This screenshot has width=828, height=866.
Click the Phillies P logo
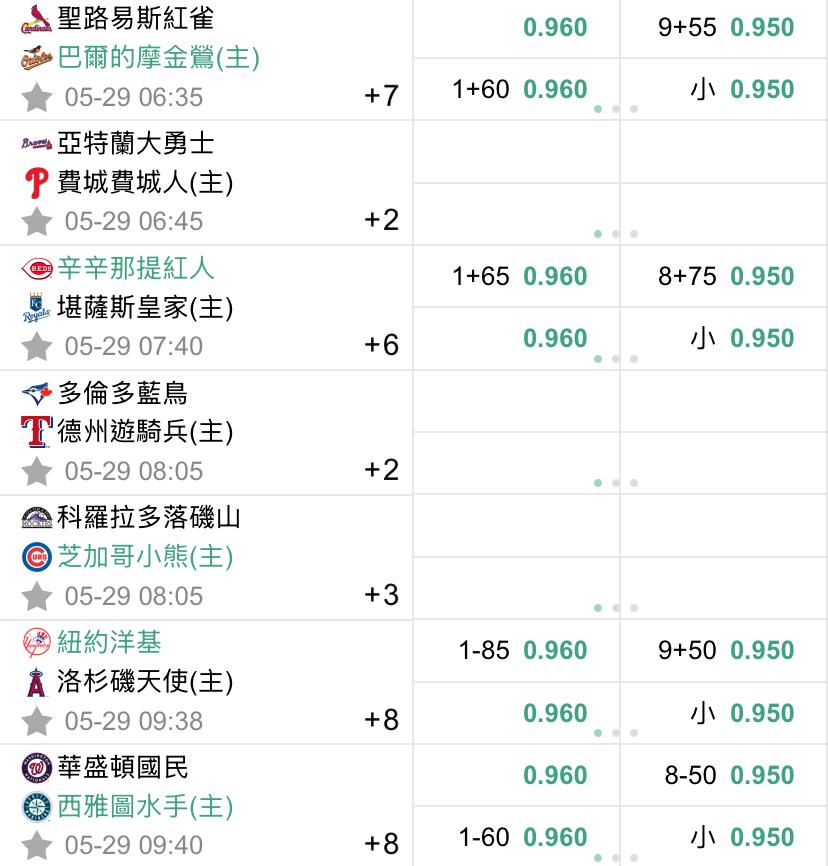tap(36, 183)
